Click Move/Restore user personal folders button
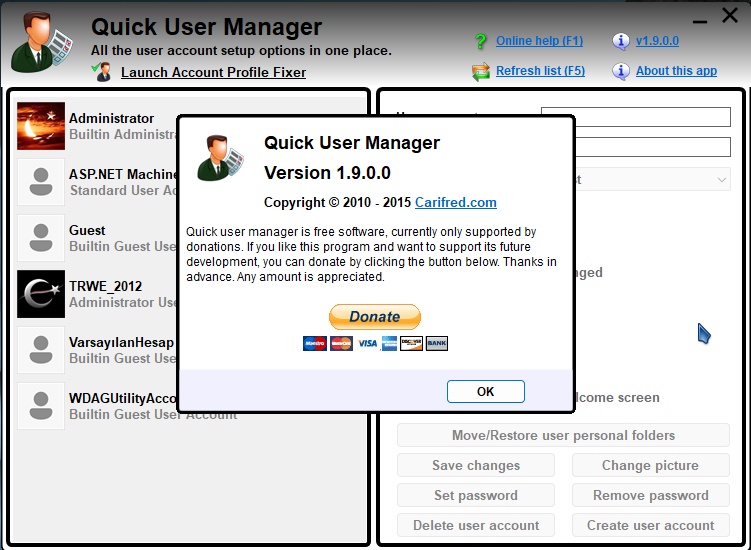This screenshot has height=550, width=751. [563, 435]
